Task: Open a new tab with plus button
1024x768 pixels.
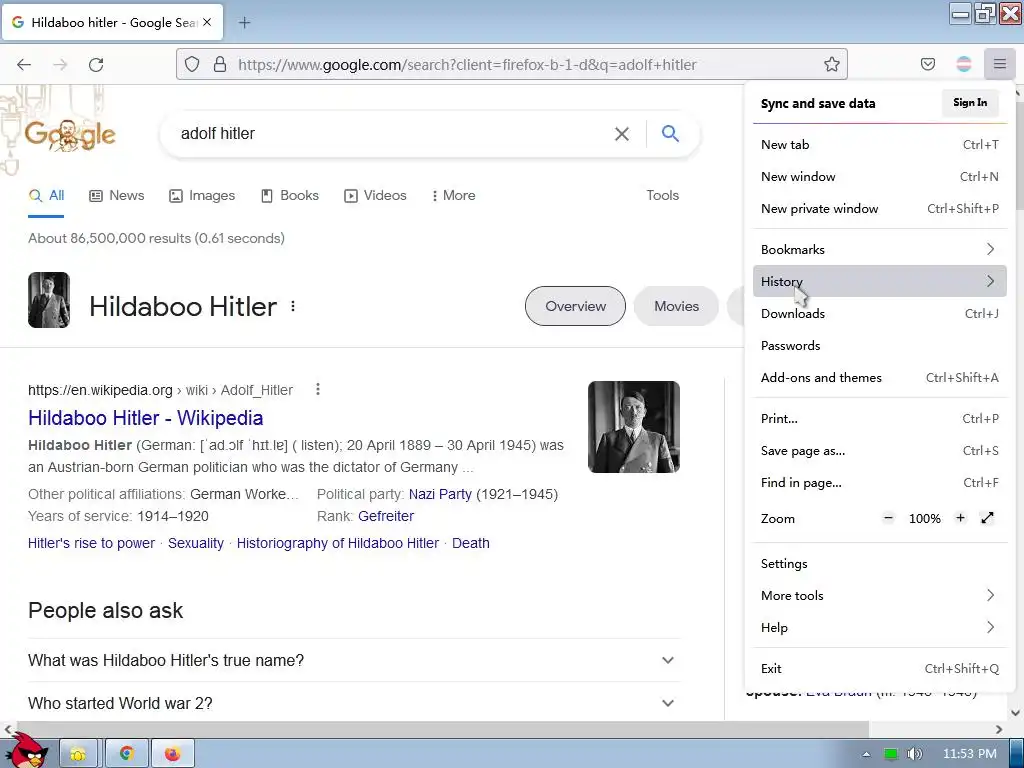Action: (244, 23)
